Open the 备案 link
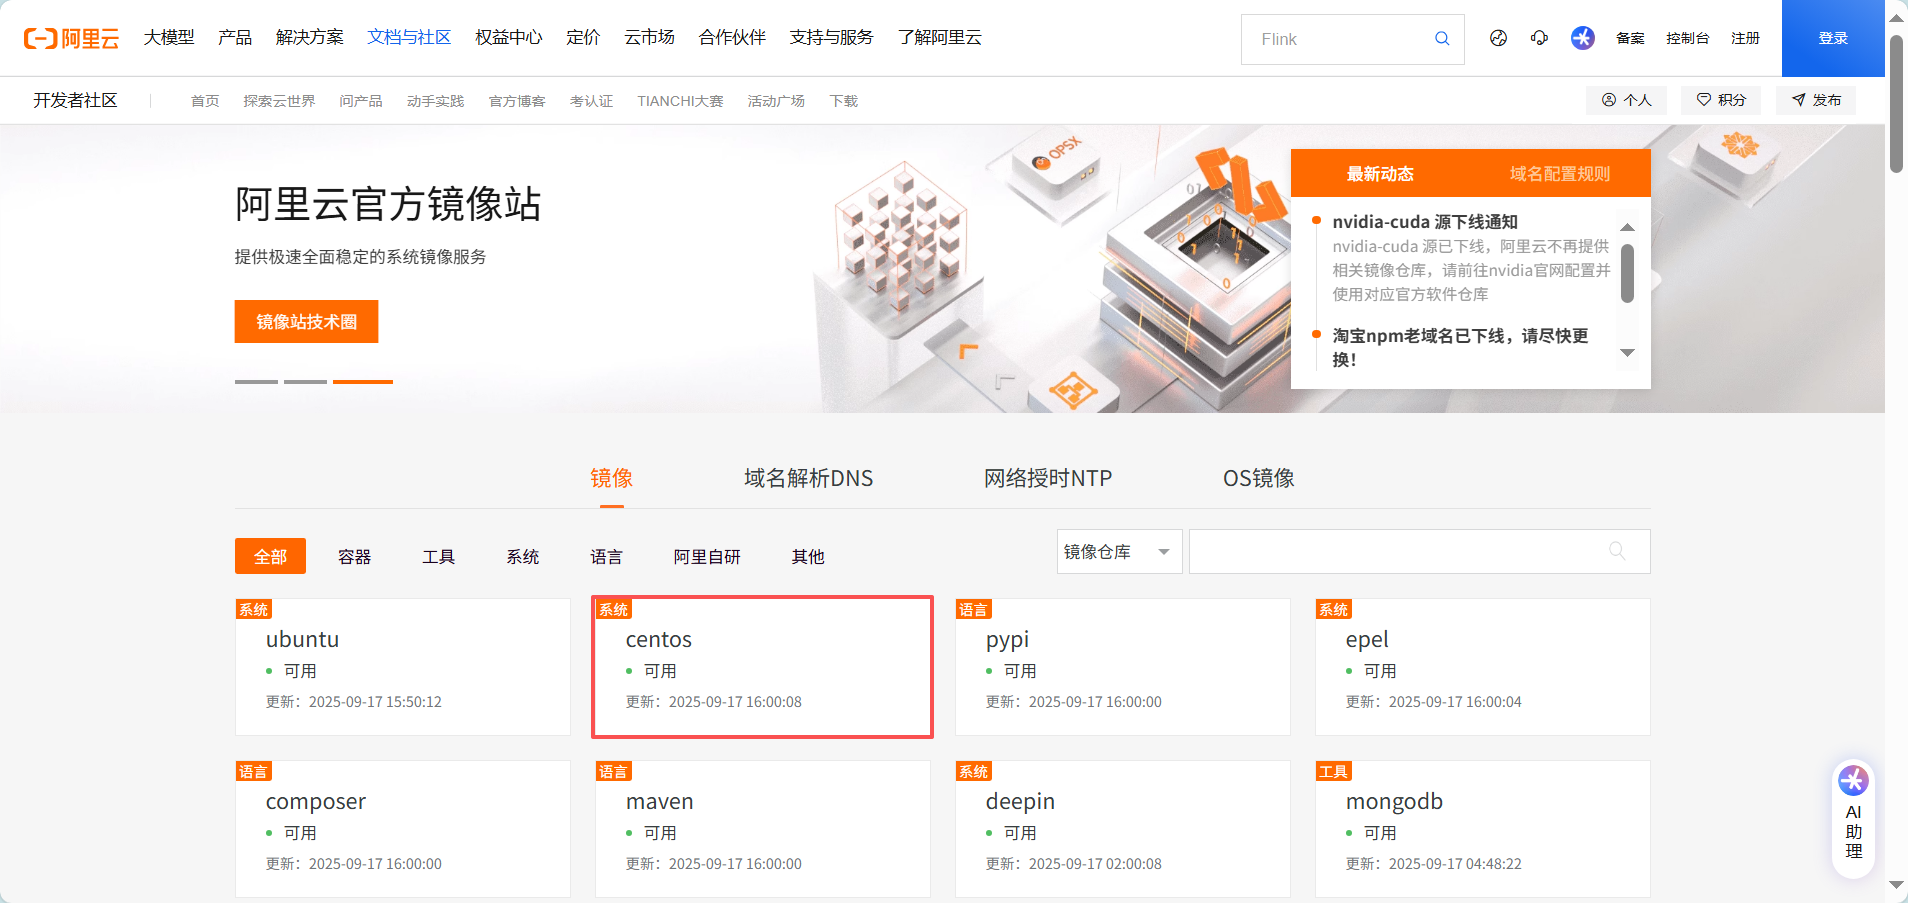The width and height of the screenshot is (1908, 903). click(x=1630, y=38)
